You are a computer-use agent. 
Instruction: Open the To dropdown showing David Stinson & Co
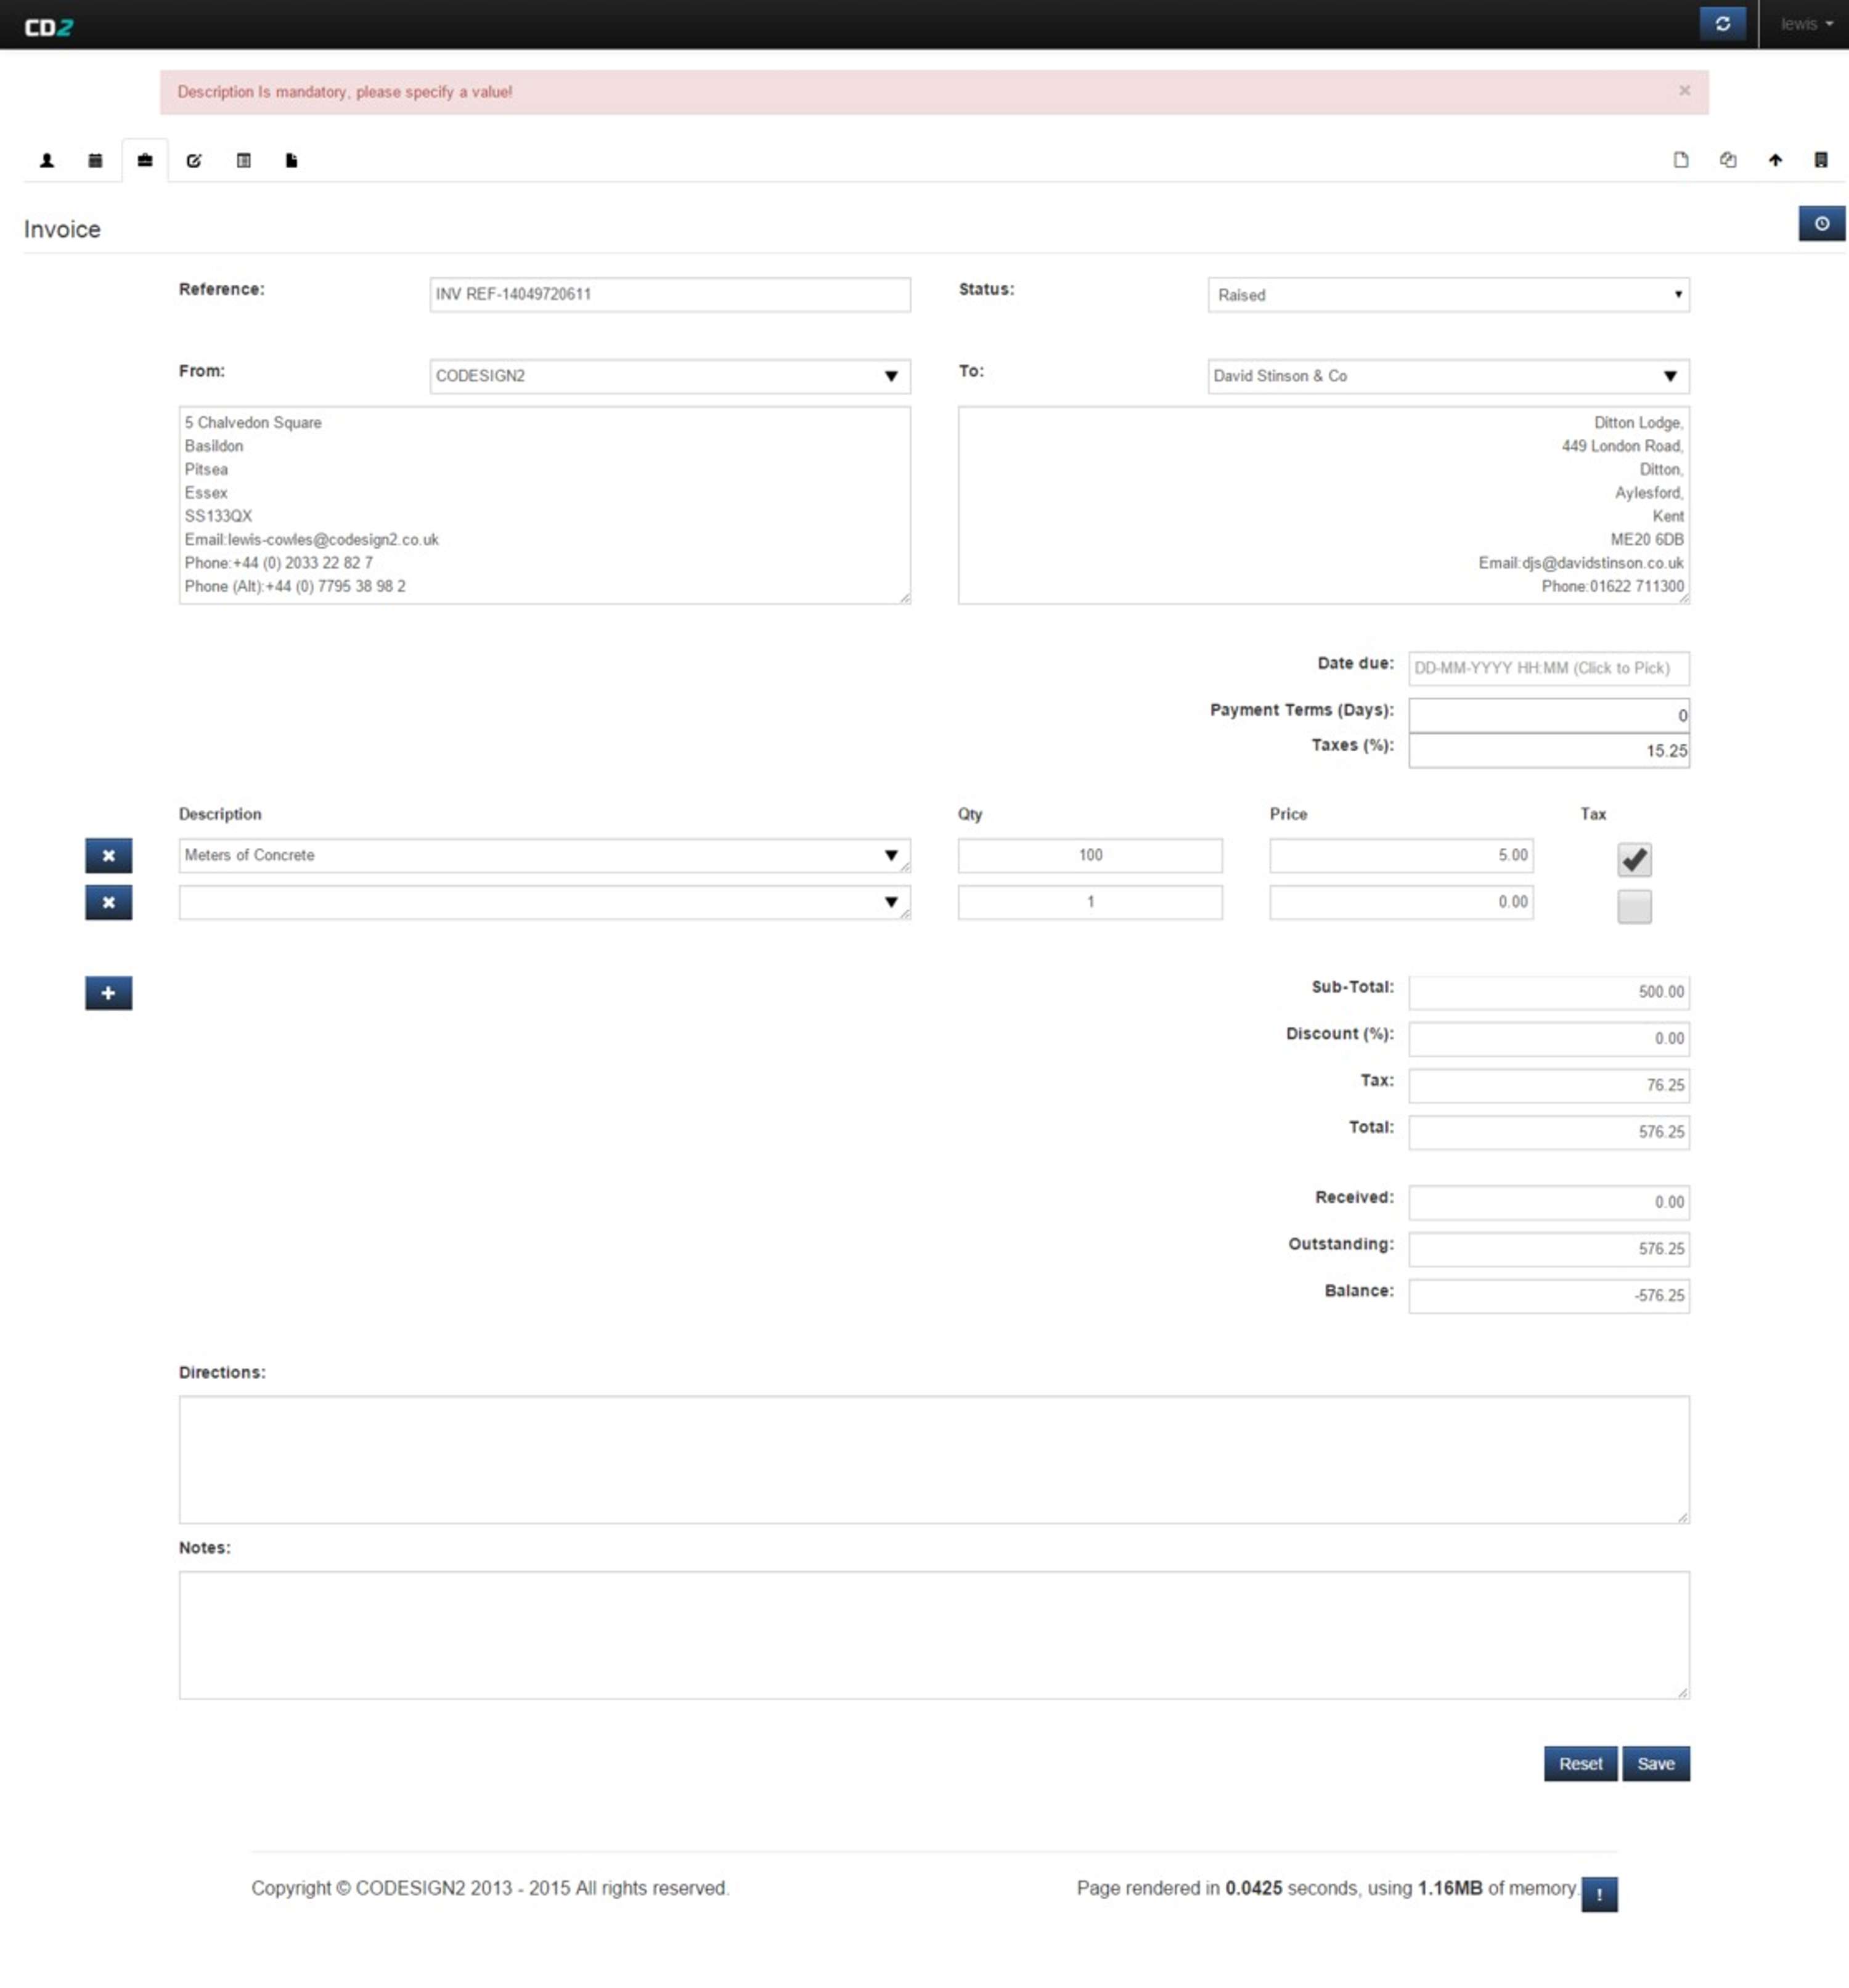[1448, 376]
